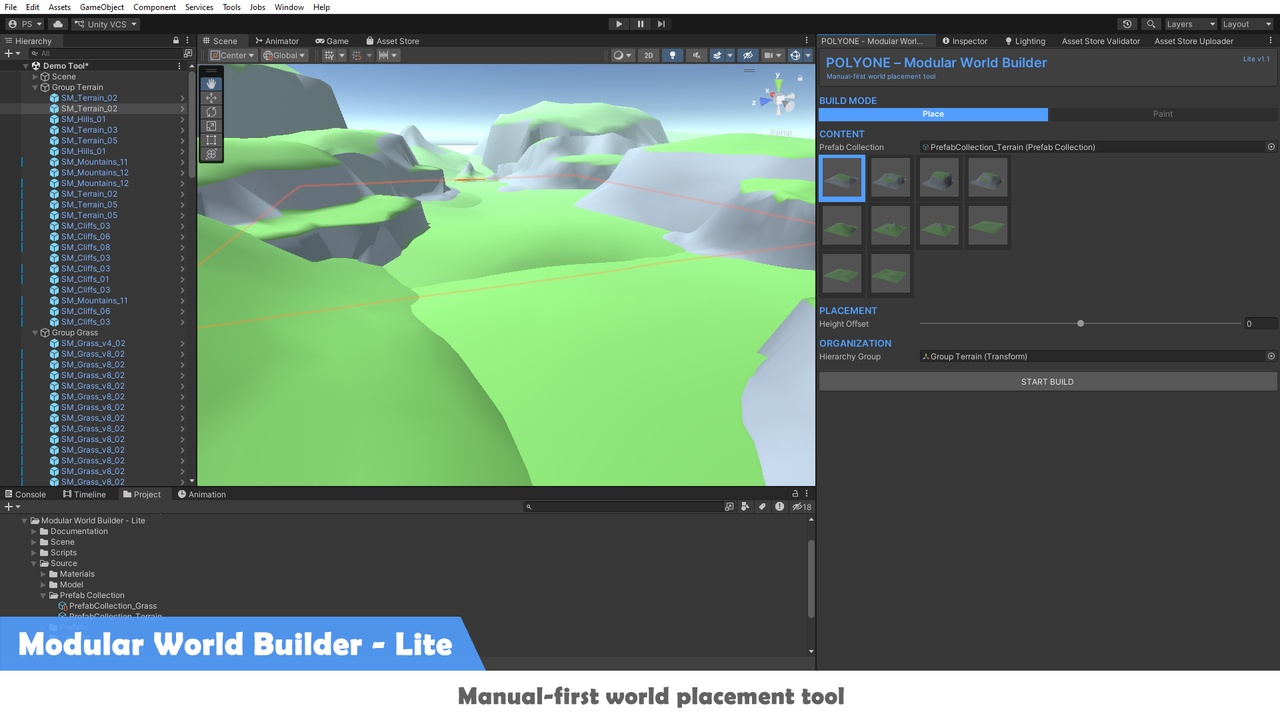This screenshot has height=720, width=1280.
Task: Expand the Documentation folder
Action: 33,531
